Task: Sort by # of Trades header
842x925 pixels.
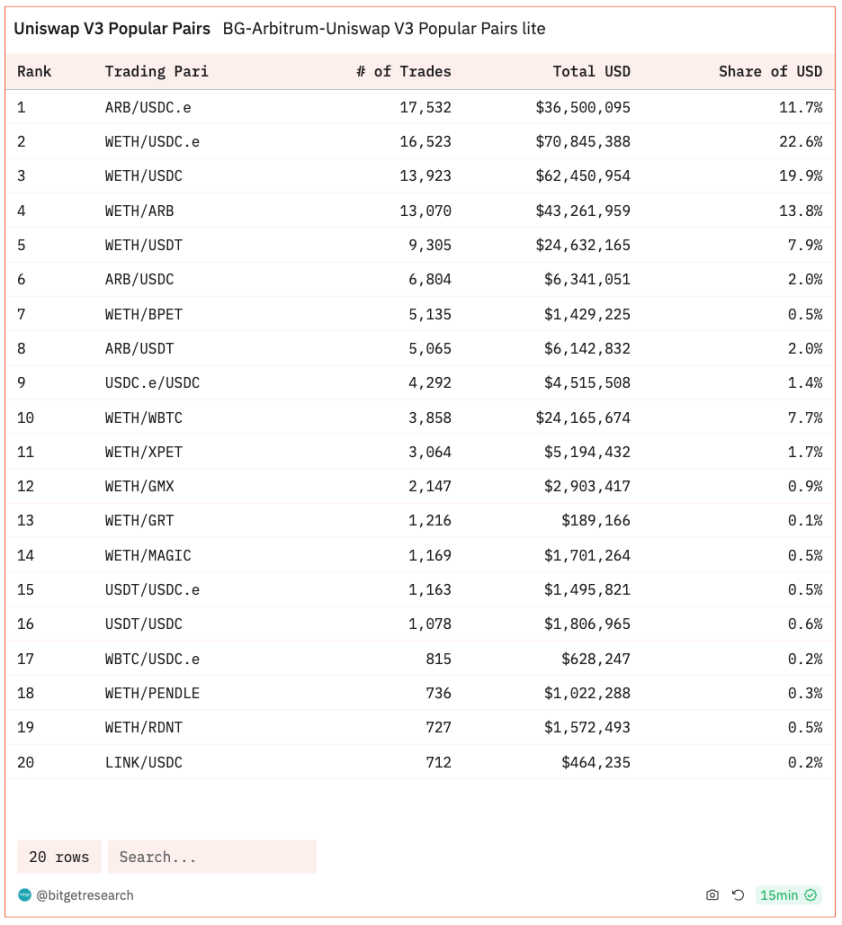Action: (x=404, y=72)
